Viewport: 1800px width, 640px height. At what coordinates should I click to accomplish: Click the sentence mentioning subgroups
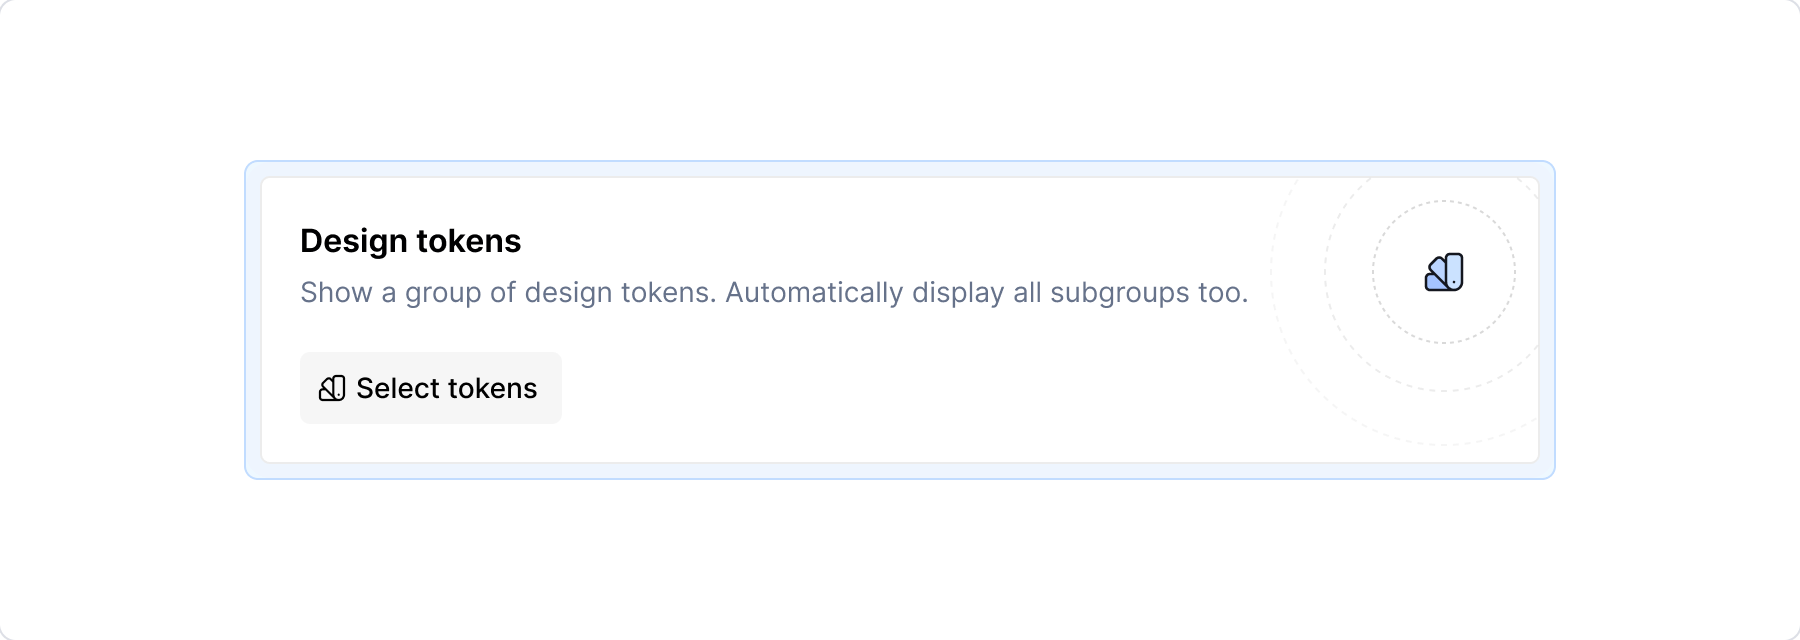(774, 292)
